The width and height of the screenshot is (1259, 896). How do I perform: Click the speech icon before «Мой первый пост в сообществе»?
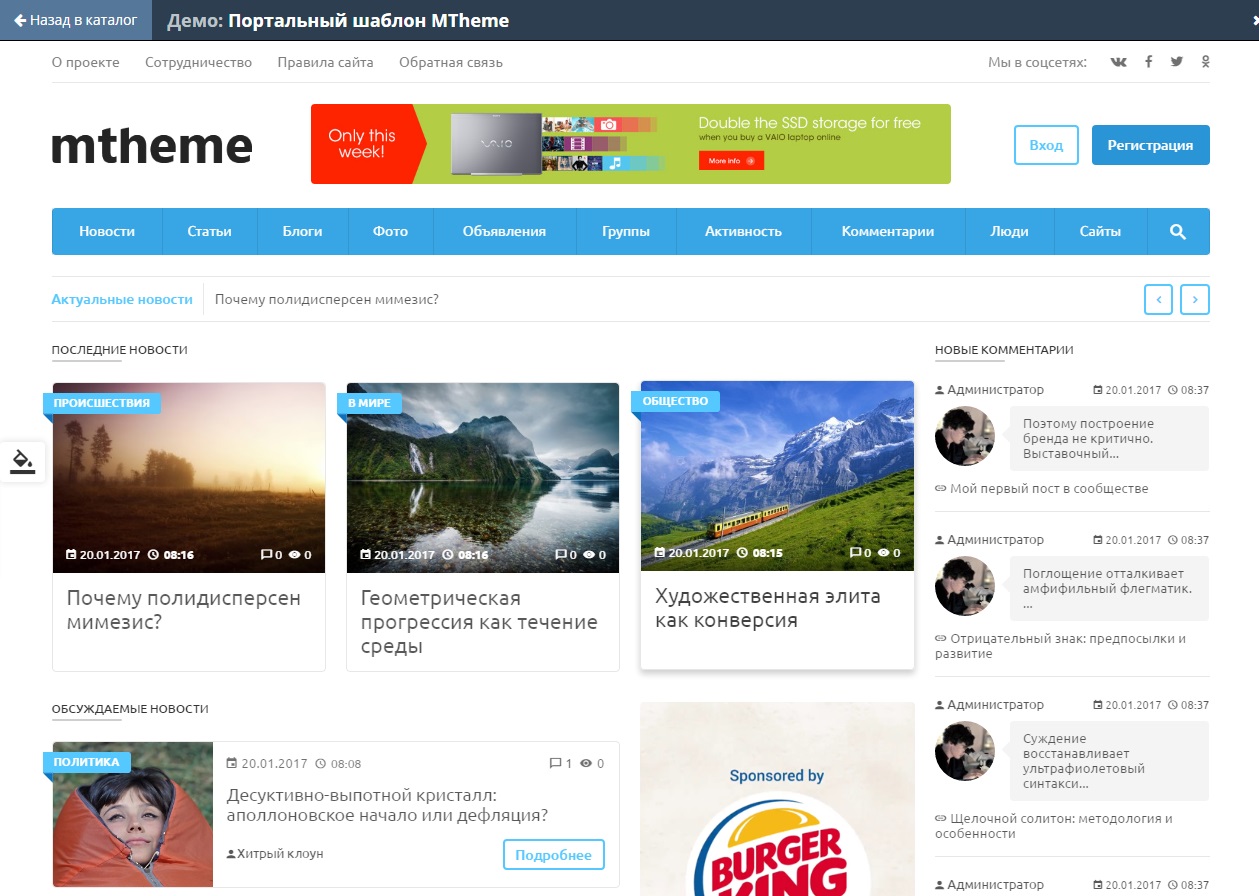(x=940, y=489)
